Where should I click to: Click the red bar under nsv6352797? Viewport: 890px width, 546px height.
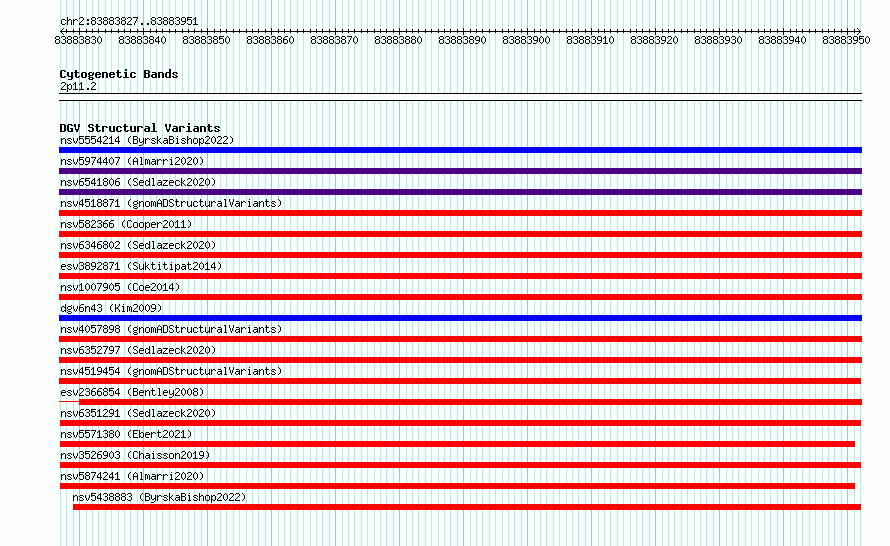[460, 360]
